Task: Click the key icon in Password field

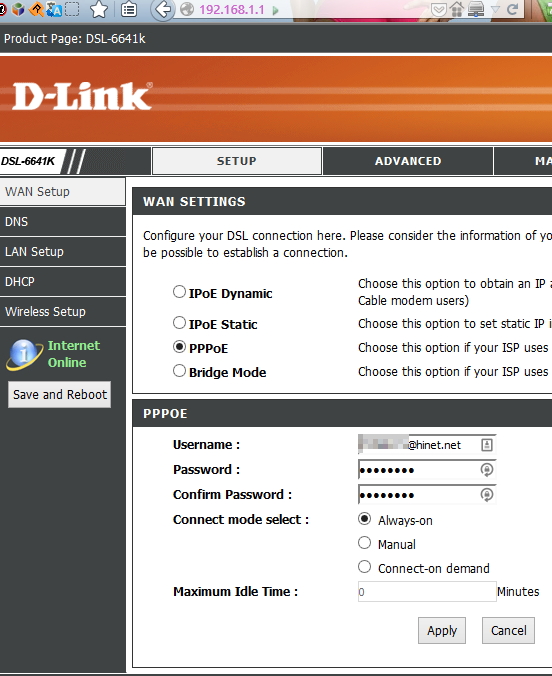Action: pyautogui.click(x=486, y=469)
